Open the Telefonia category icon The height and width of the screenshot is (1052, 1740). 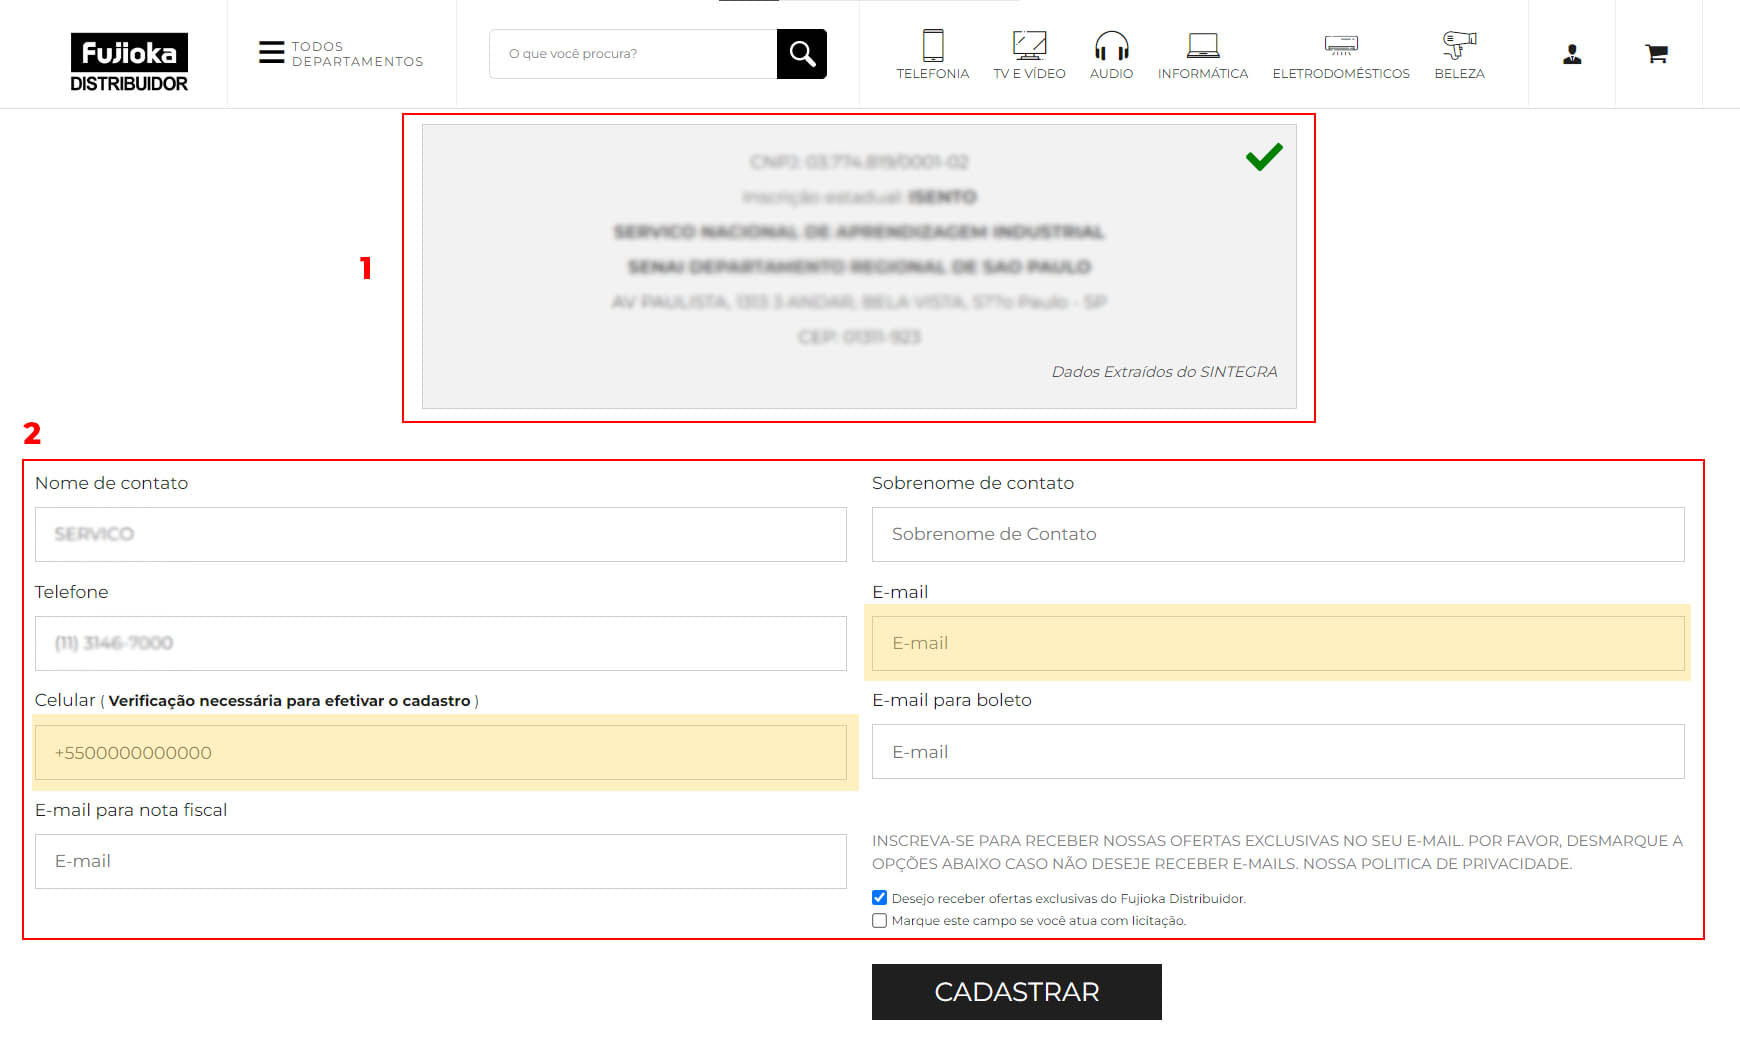(932, 54)
